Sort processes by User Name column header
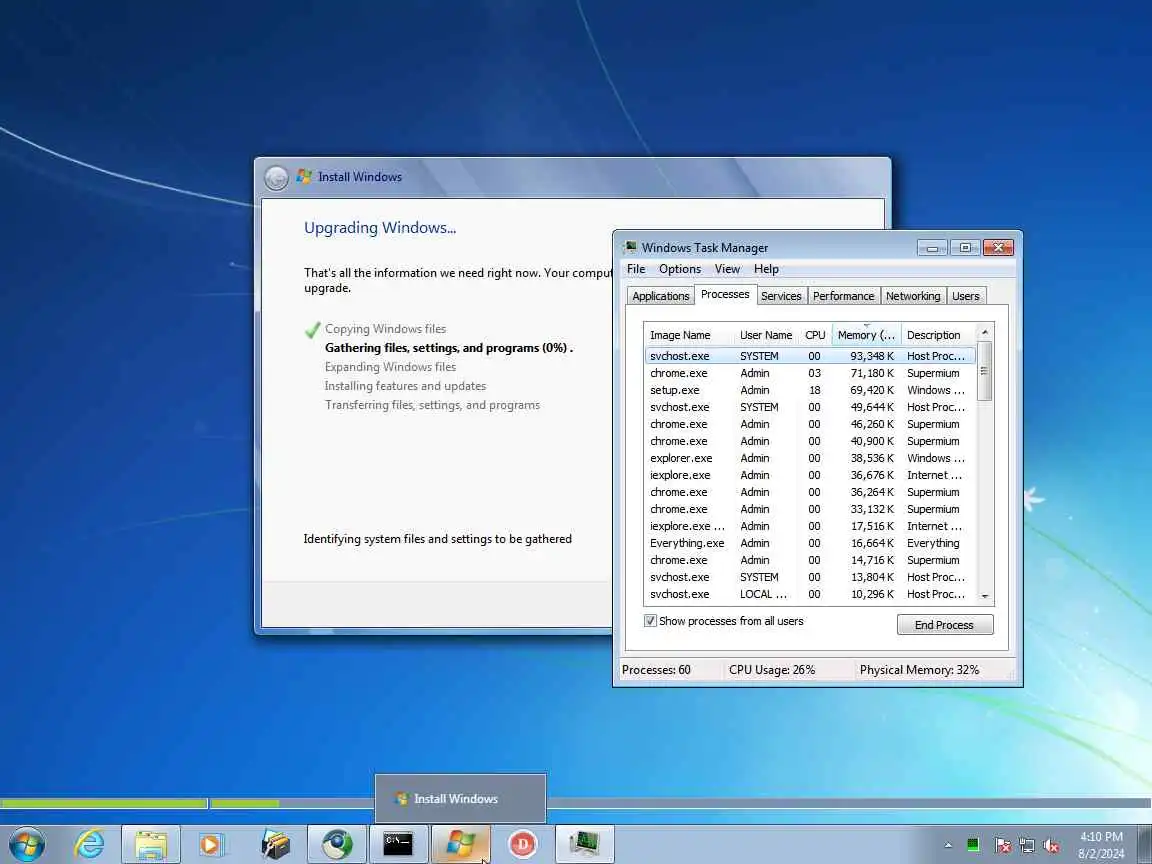The height and width of the screenshot is (864, 1152). click(x=766, y=335)
